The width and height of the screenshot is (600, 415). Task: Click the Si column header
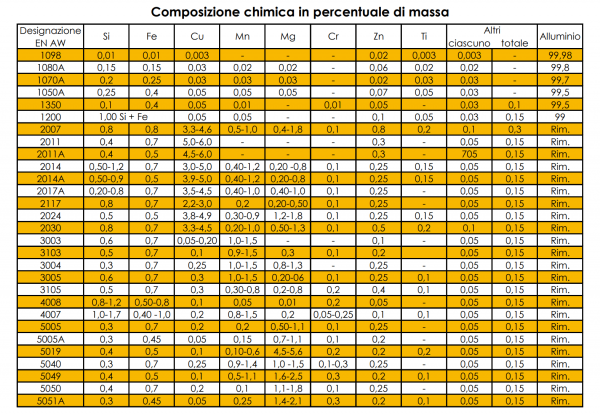coord(108,37)
